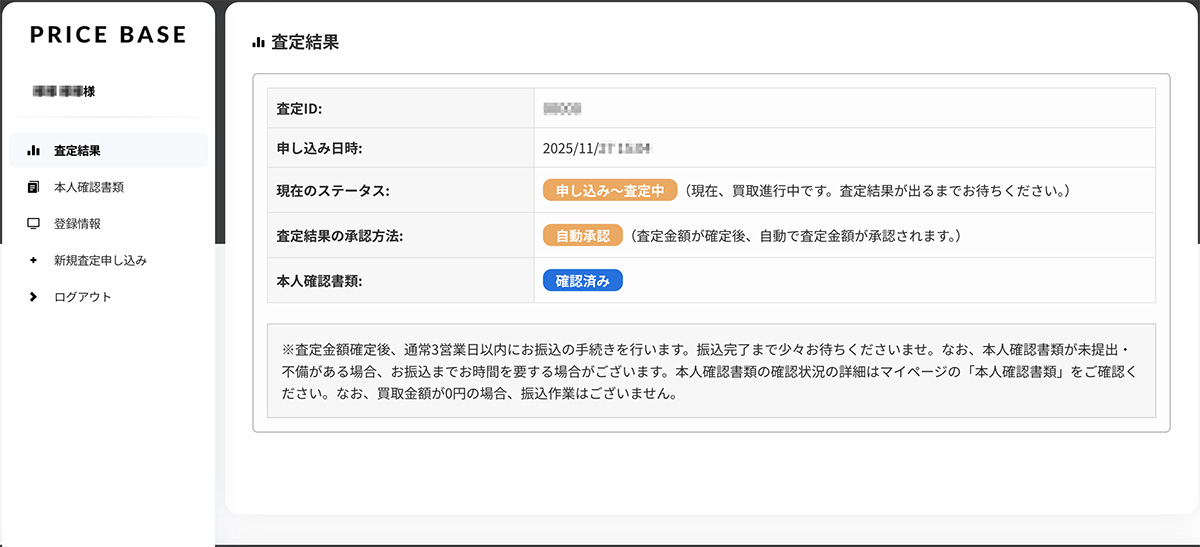This screenshot has width=1200, height=547.
Task: Start a 新規査定申し込み from the sidebar
Action: (x=101, y=260)
